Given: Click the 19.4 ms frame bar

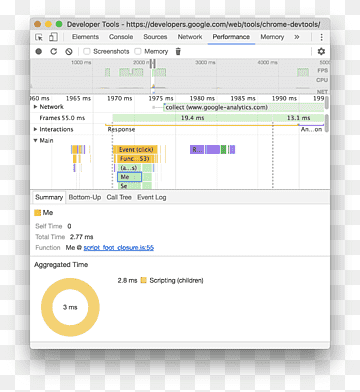Looking at the screenshot, I should click(x=192, y=118).
